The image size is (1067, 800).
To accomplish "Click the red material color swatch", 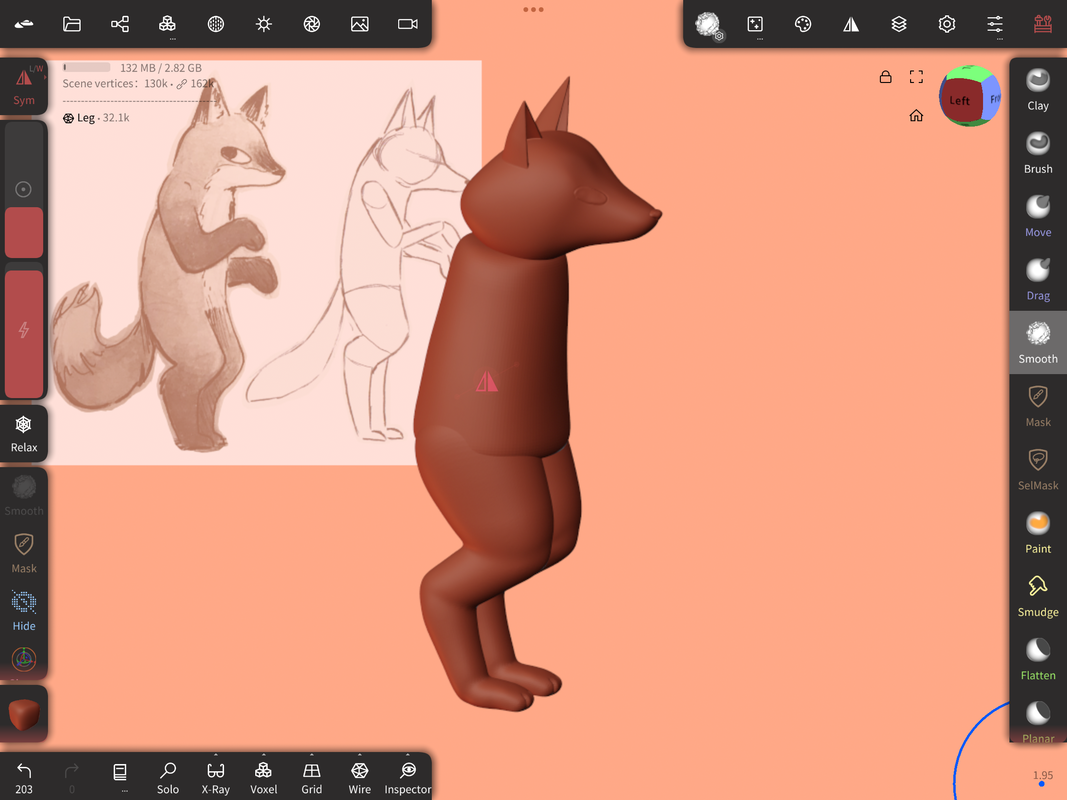I will click(x=24, y=715).
